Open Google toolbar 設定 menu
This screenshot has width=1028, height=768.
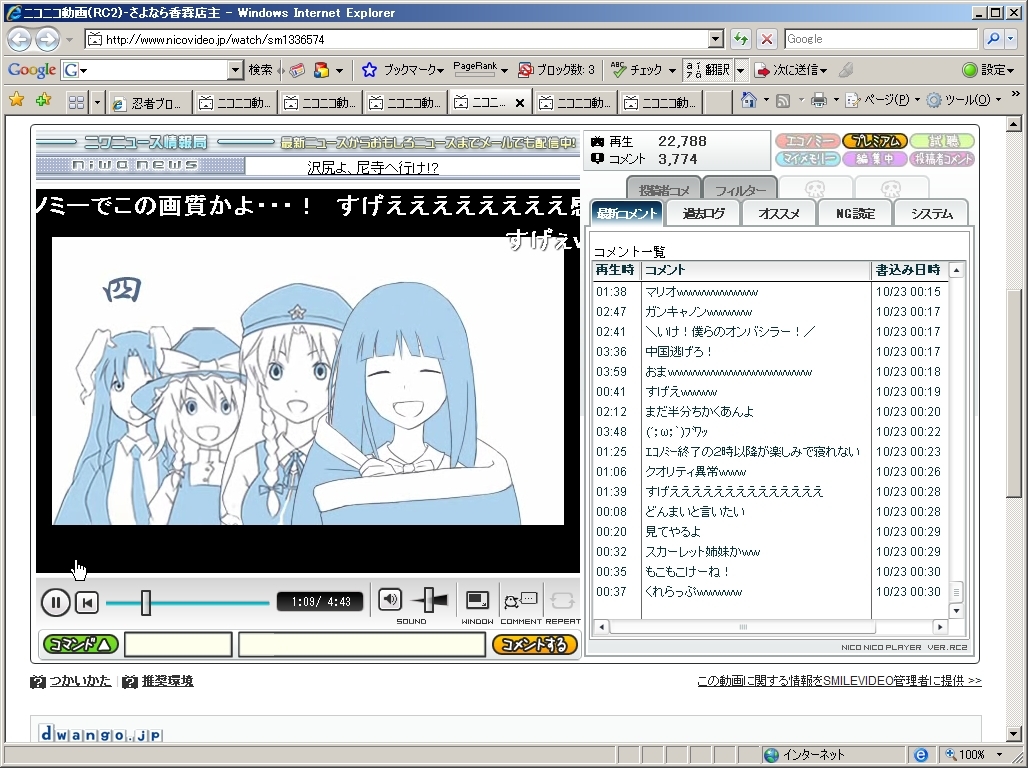click(x=988, y=70)
